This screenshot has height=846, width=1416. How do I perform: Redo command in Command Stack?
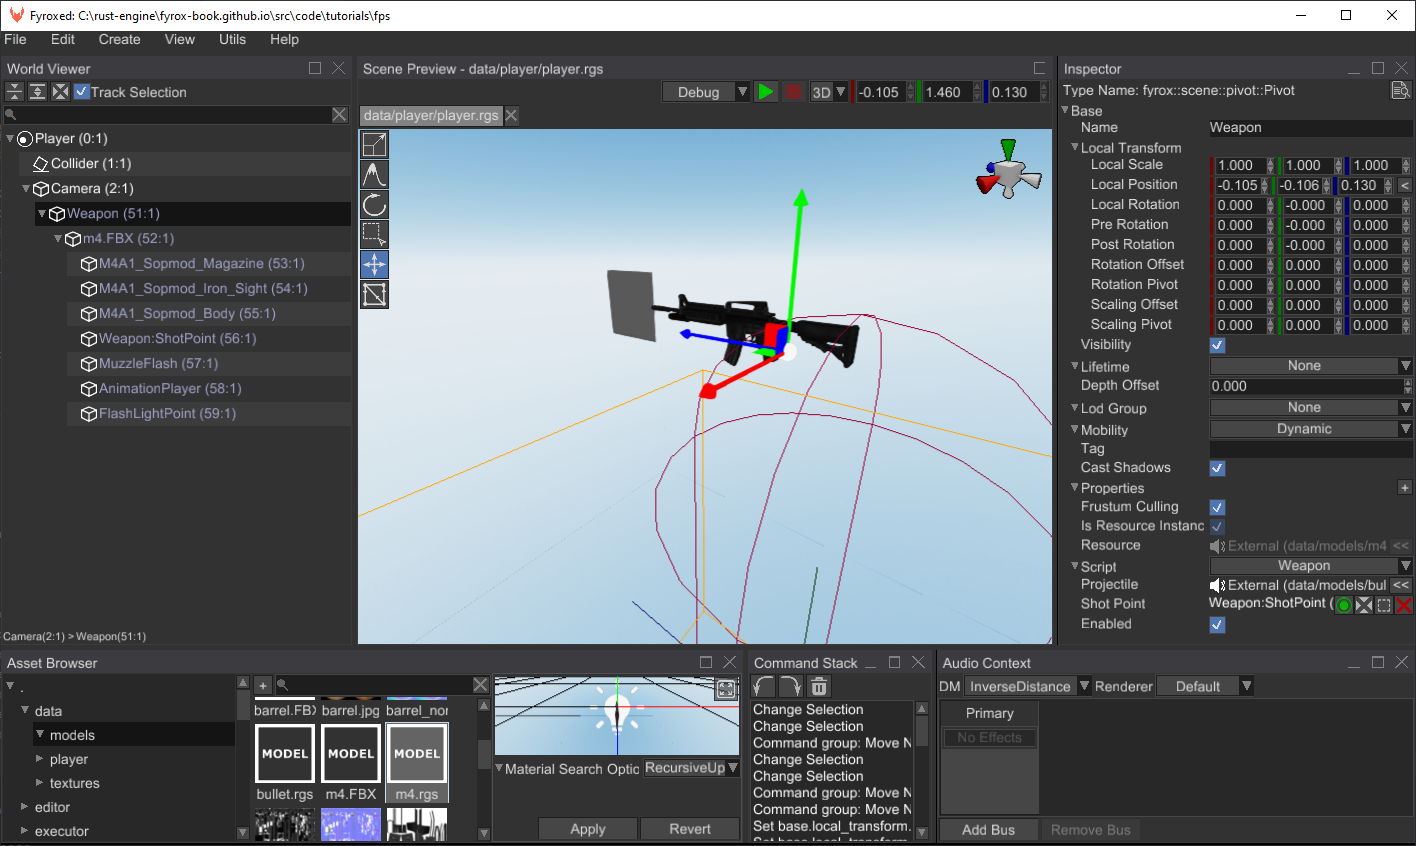(791, 686)
